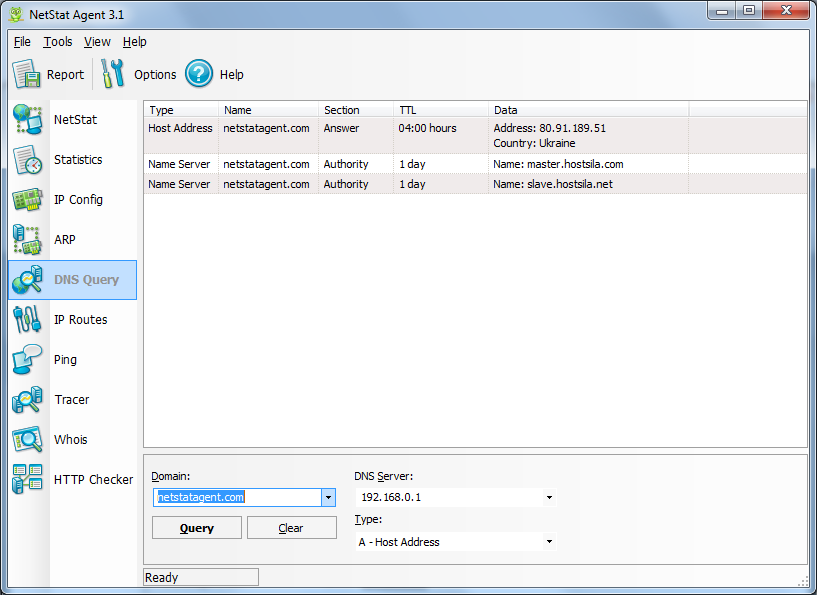817x595 pixels.
Task: Select the Whois magnifier icon
Action: [27, 439]
